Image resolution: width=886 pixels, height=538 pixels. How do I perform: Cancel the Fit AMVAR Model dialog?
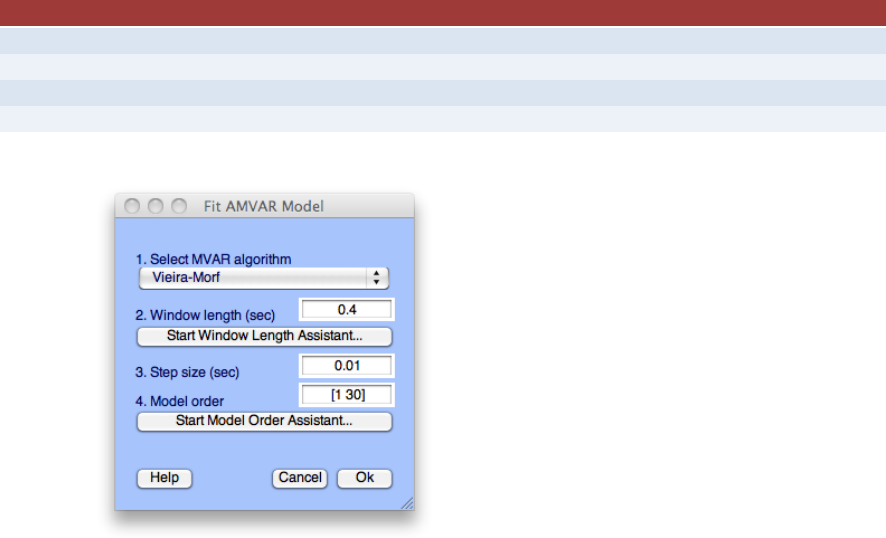[299, 478]
